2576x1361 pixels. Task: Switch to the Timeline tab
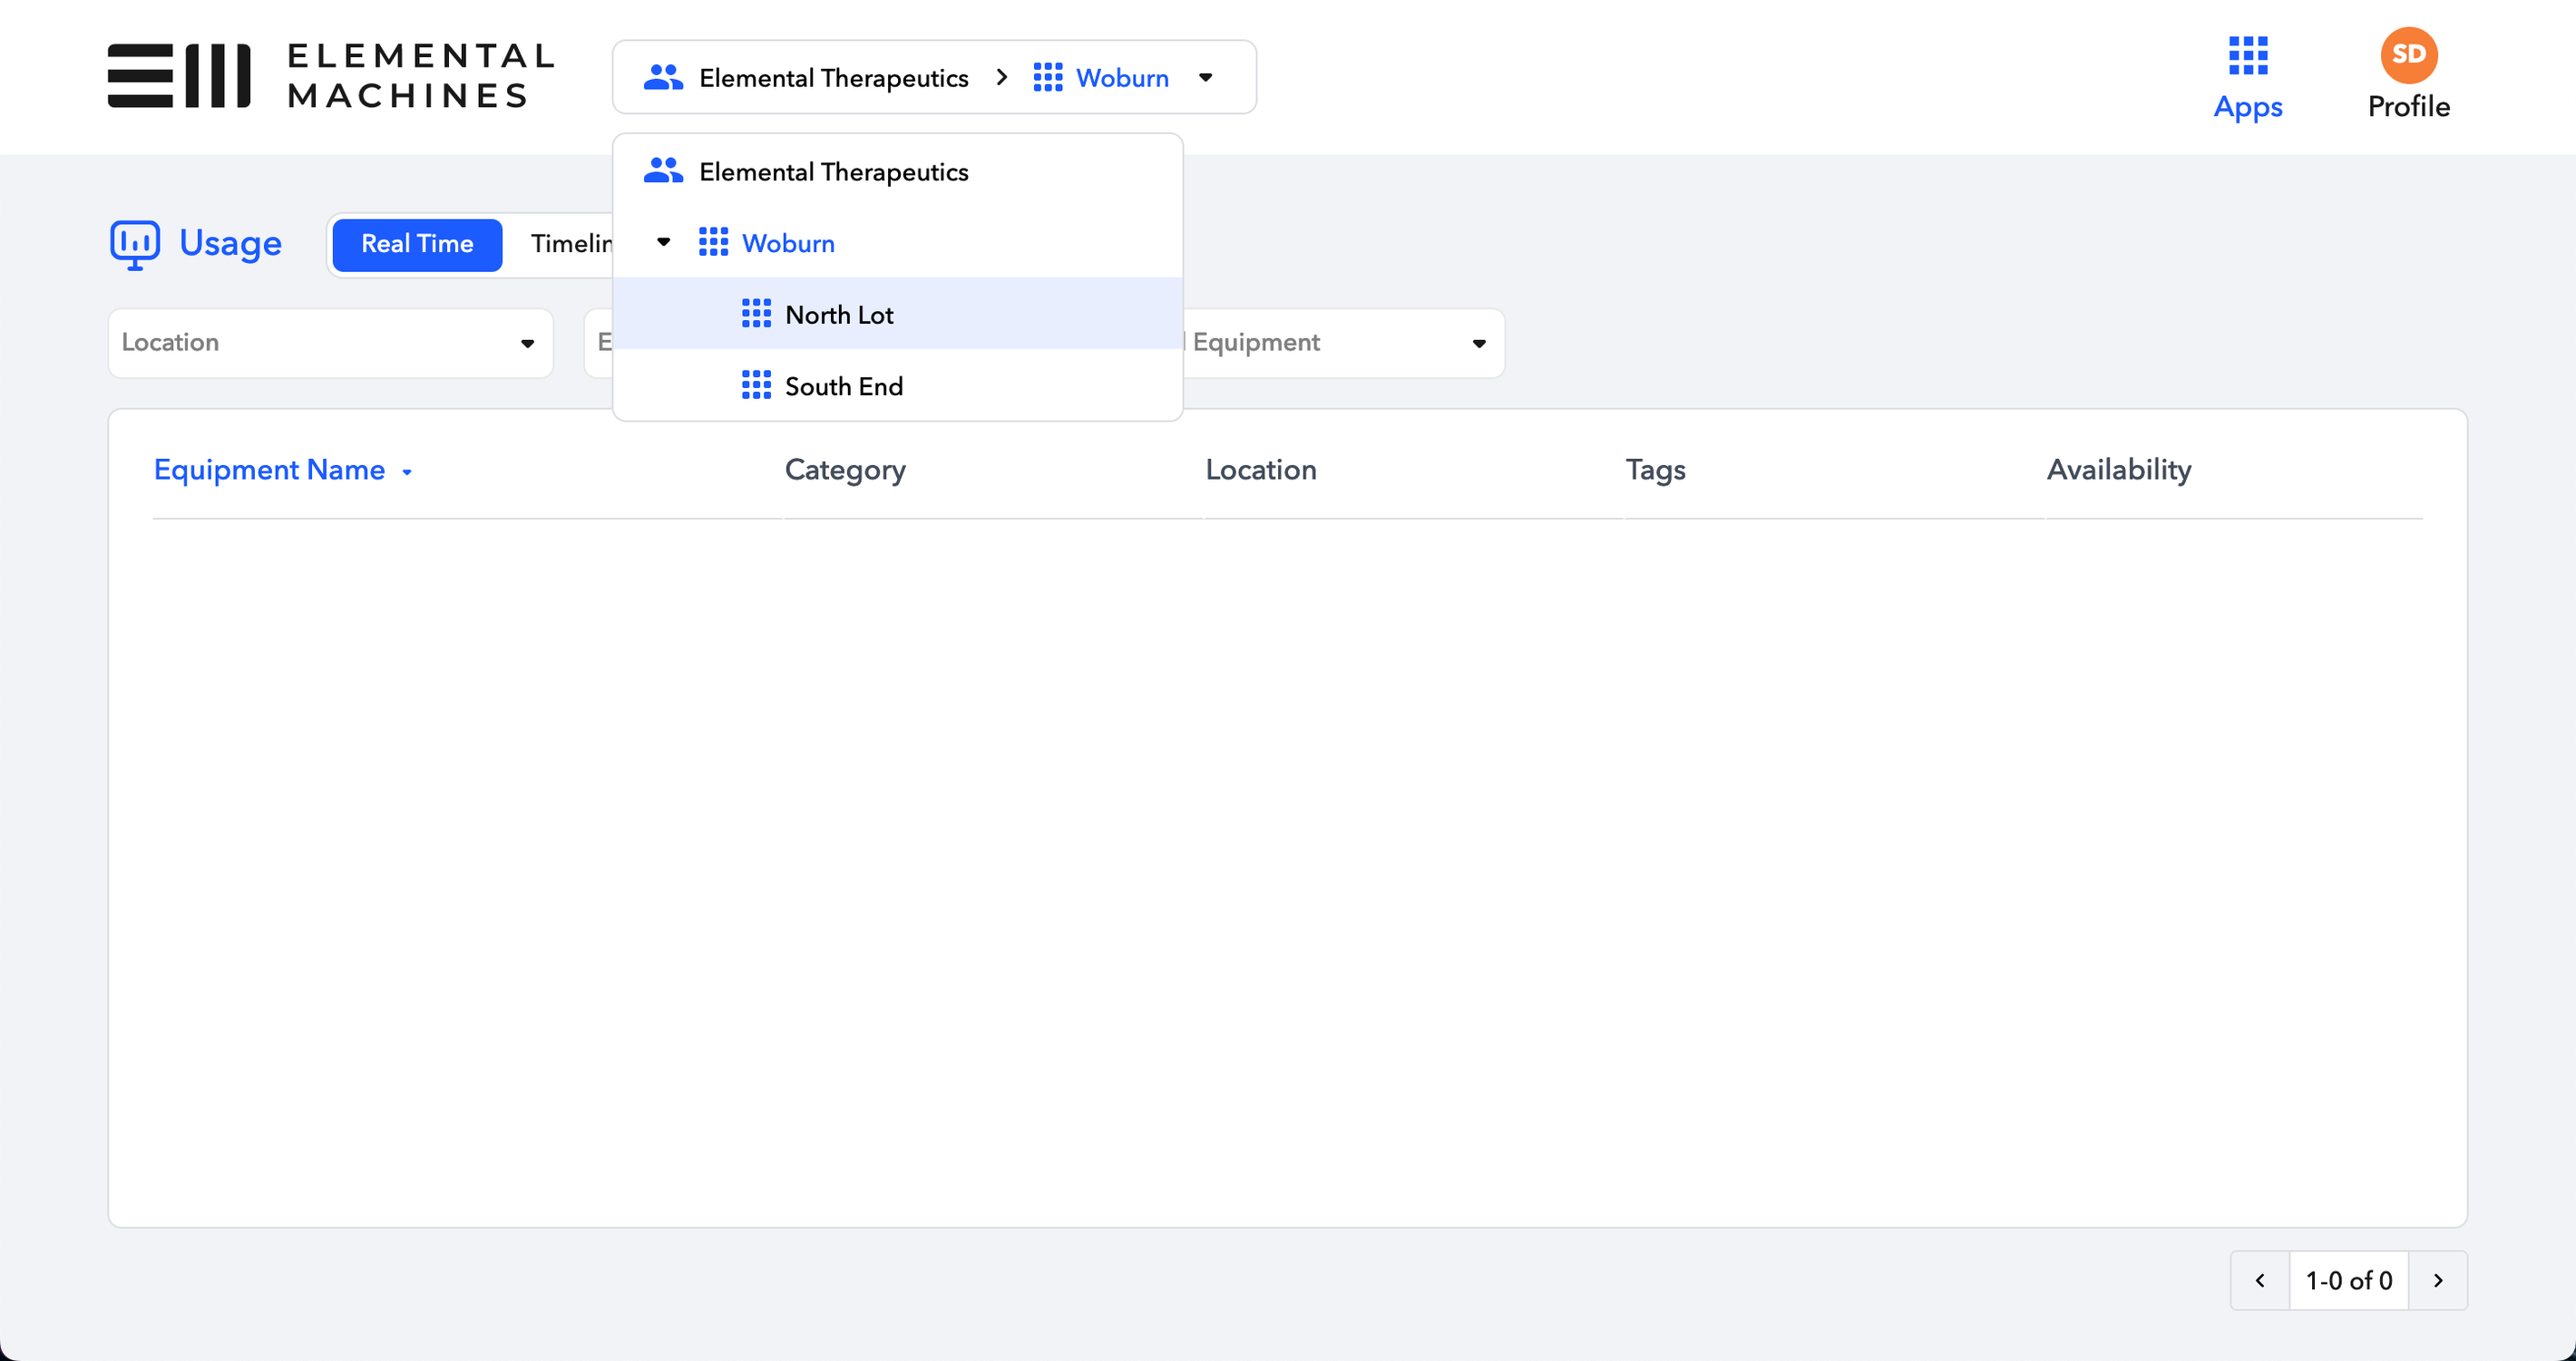[x=571, y=244]
